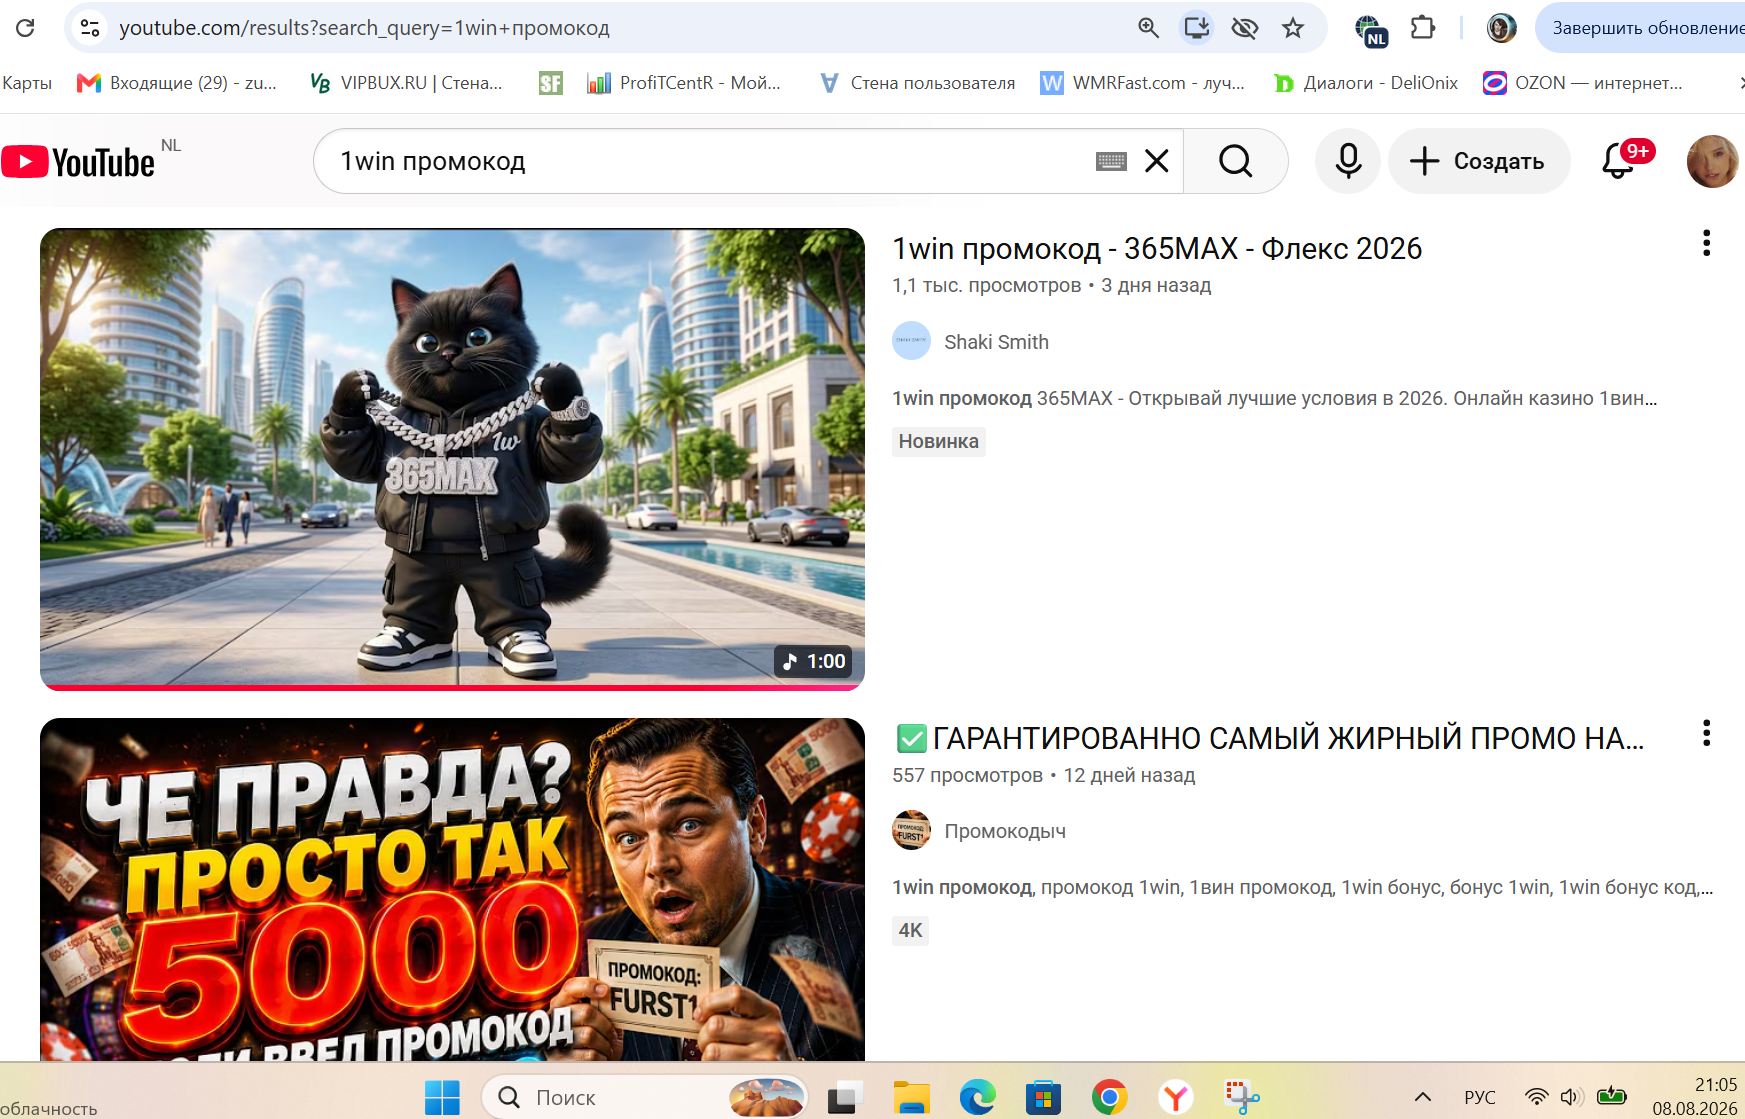Open the Gmail Входящие (29) bookmark
The width and height of the screenshot is (1745, 1119).
click(x=177, y=83)
